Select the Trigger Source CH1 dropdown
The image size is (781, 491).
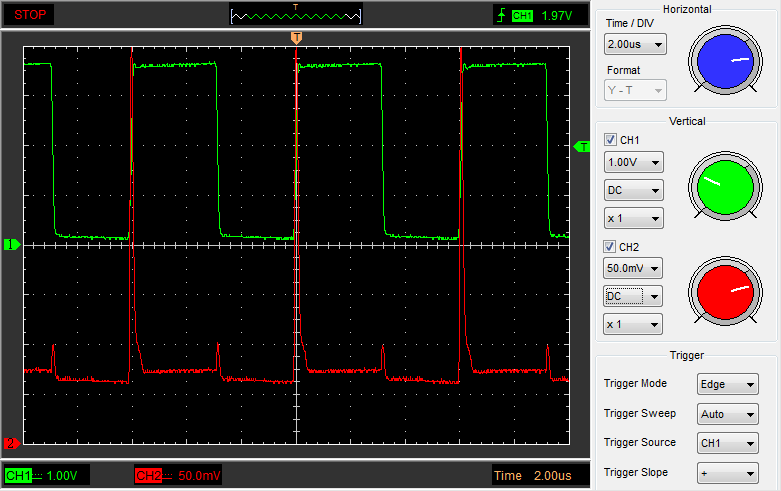[x=727, y=443]
